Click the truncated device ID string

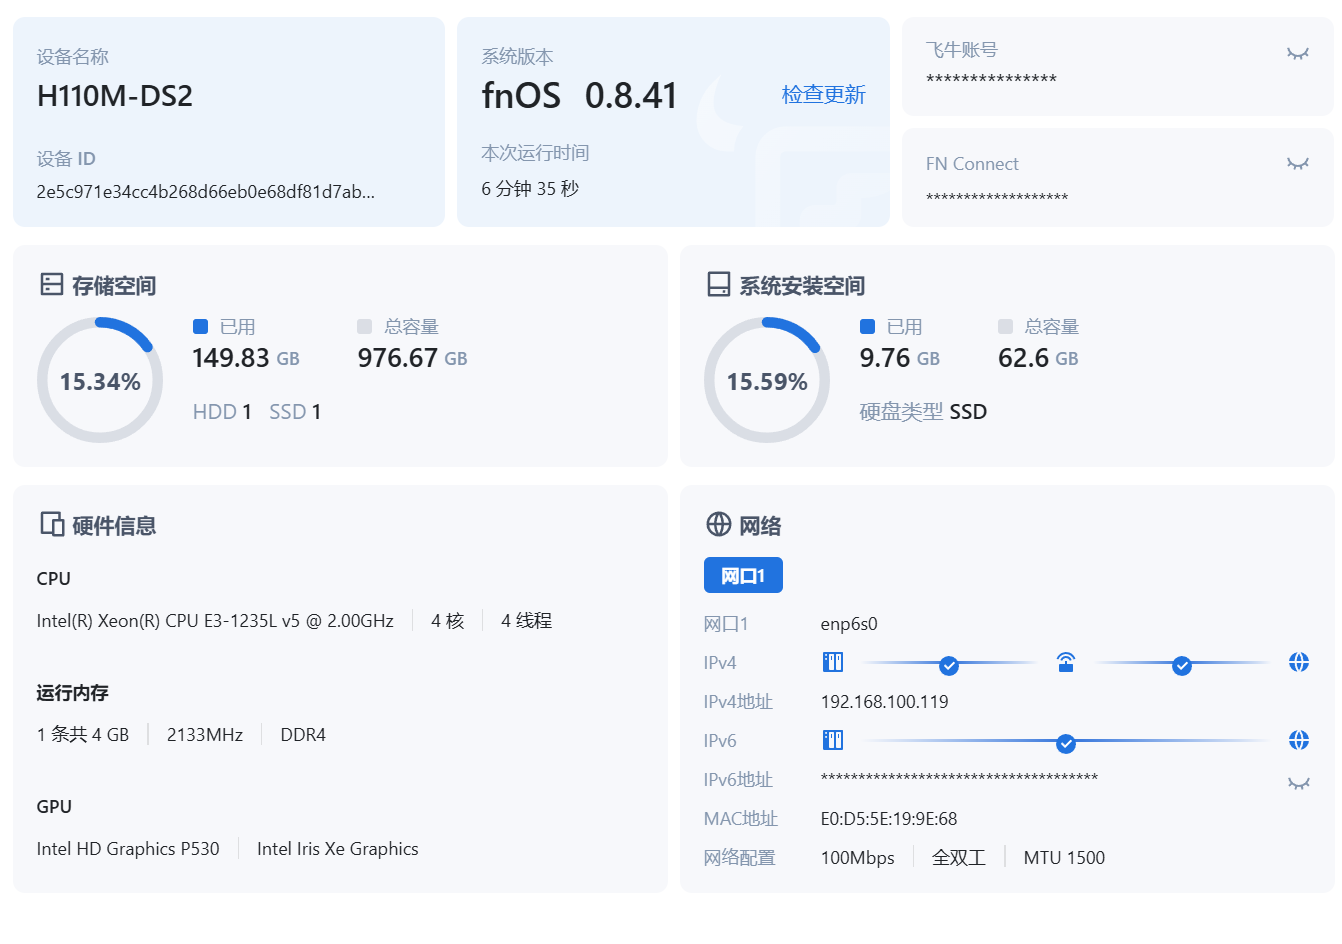pyautogui.click(x=206, y=192)
